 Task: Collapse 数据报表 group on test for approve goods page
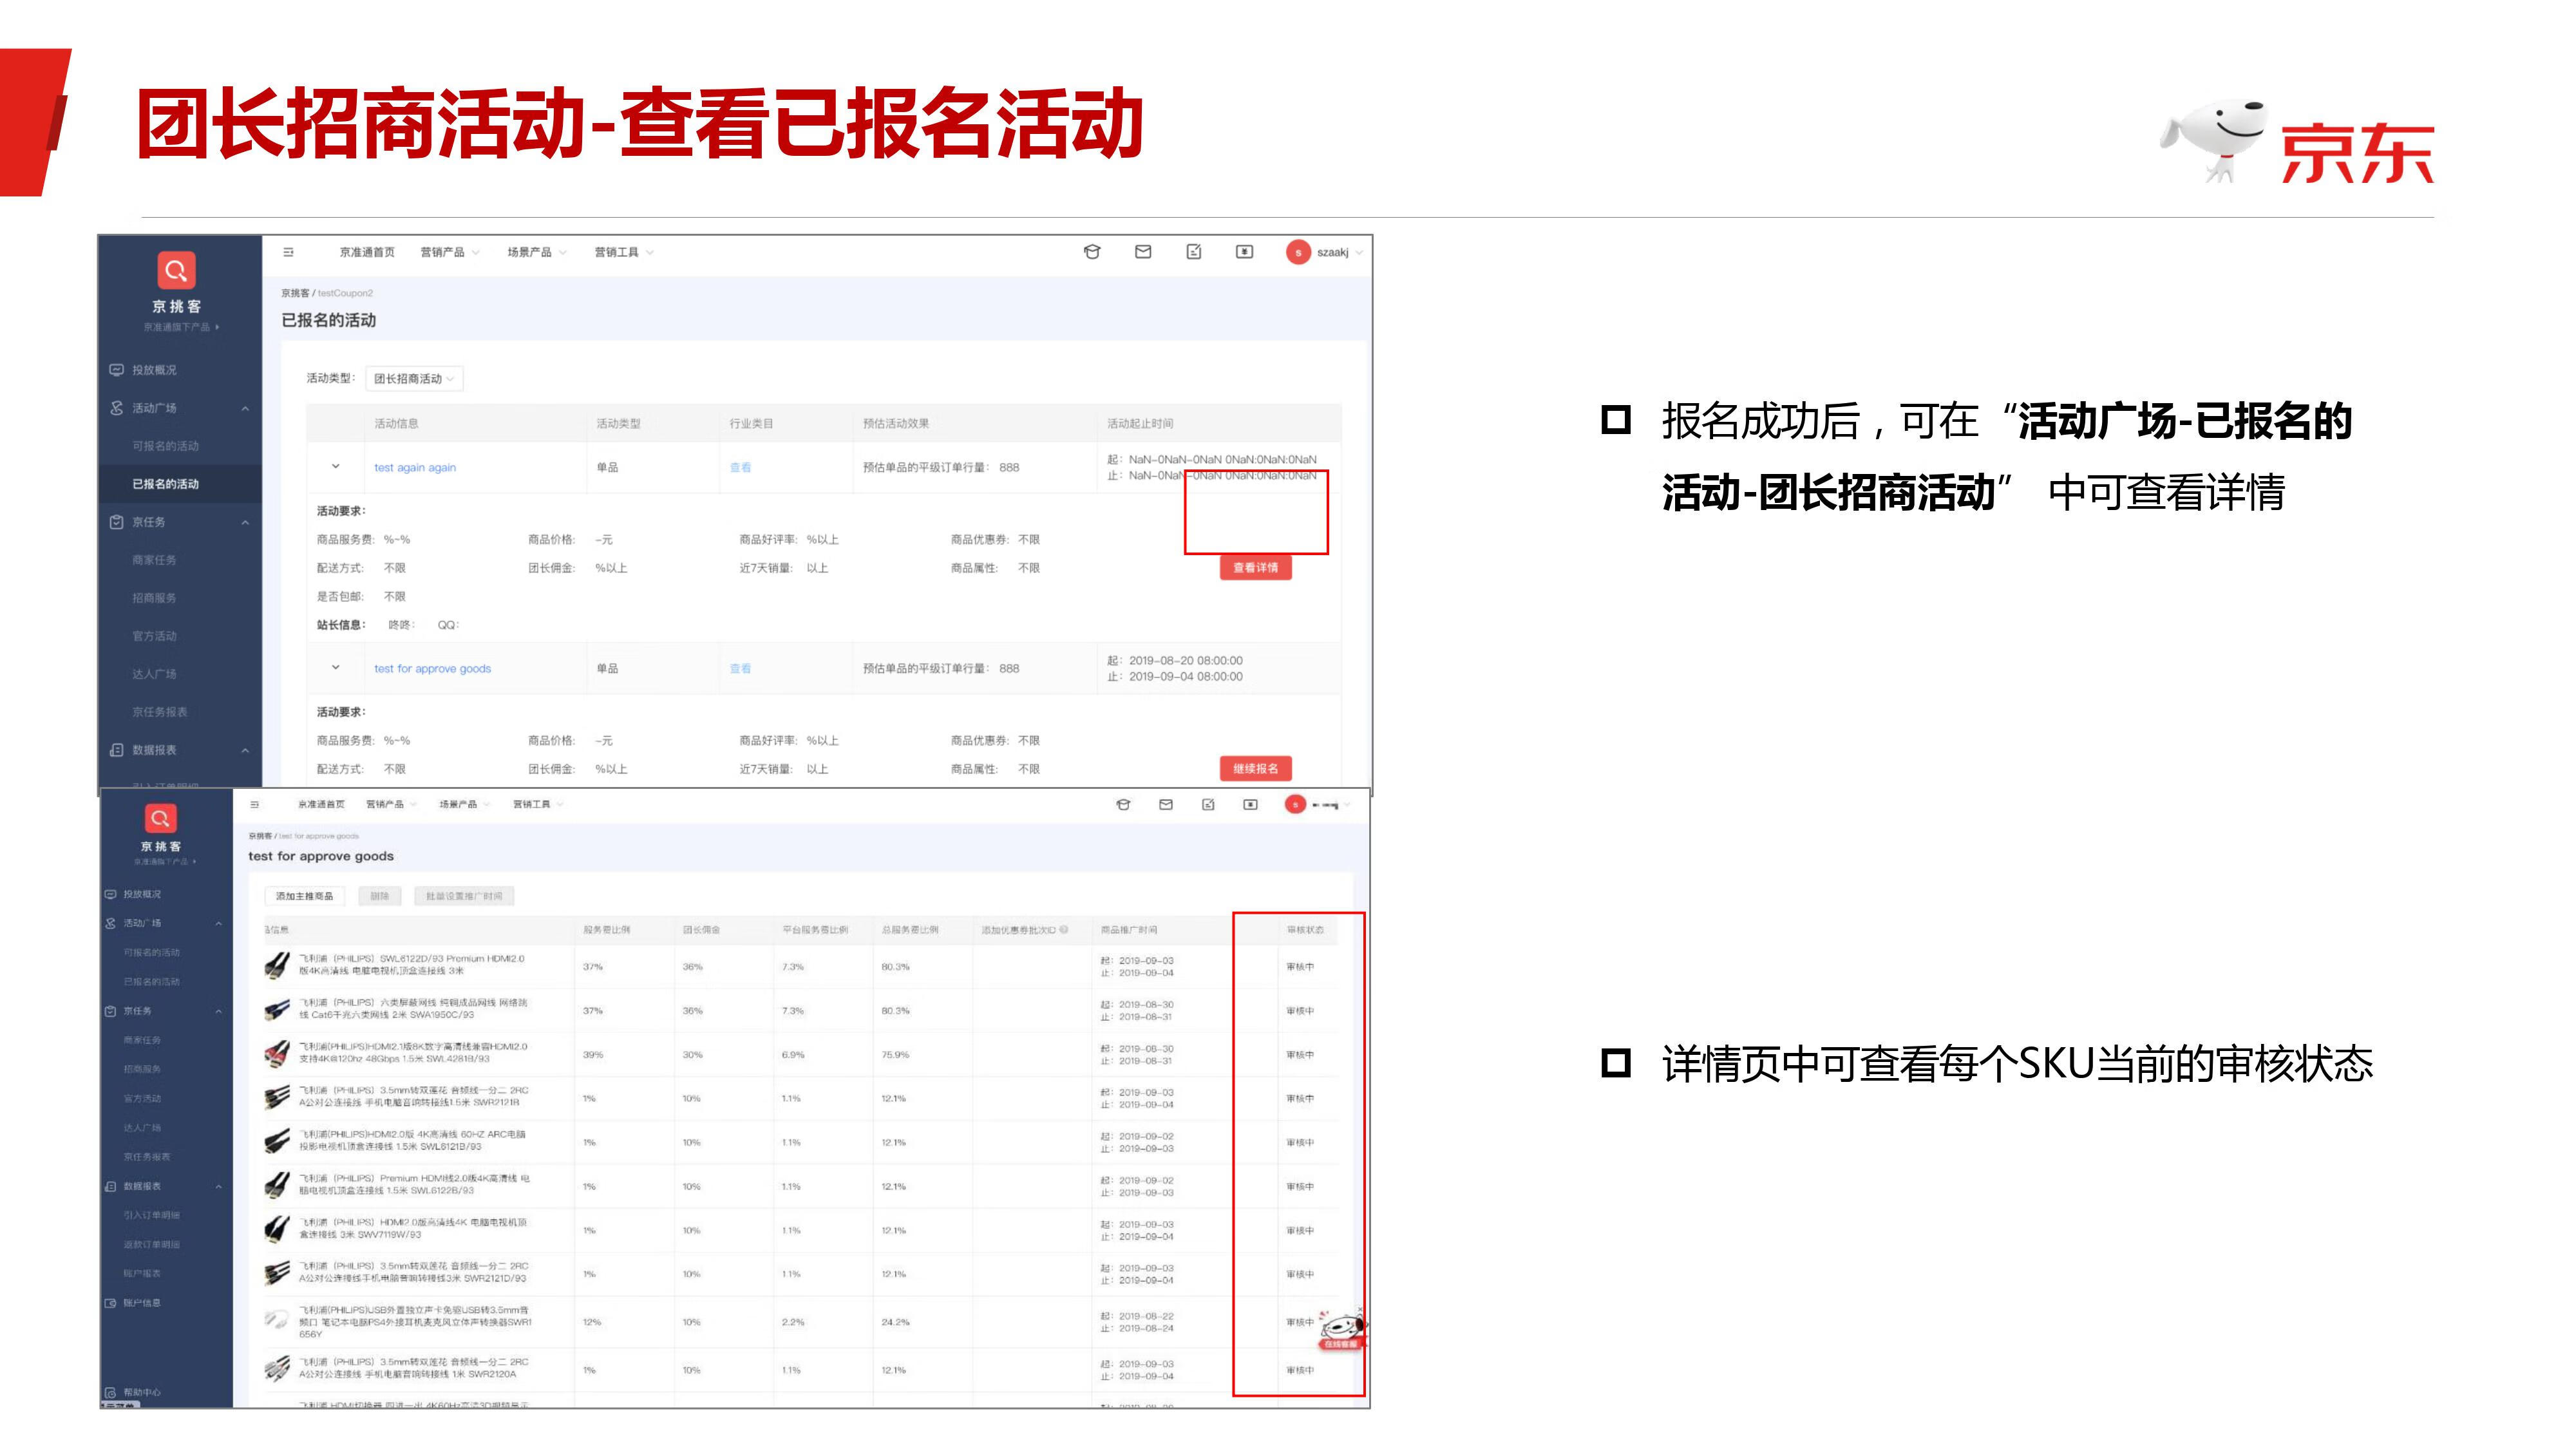pyautogui.click(x=218, y=1186)
